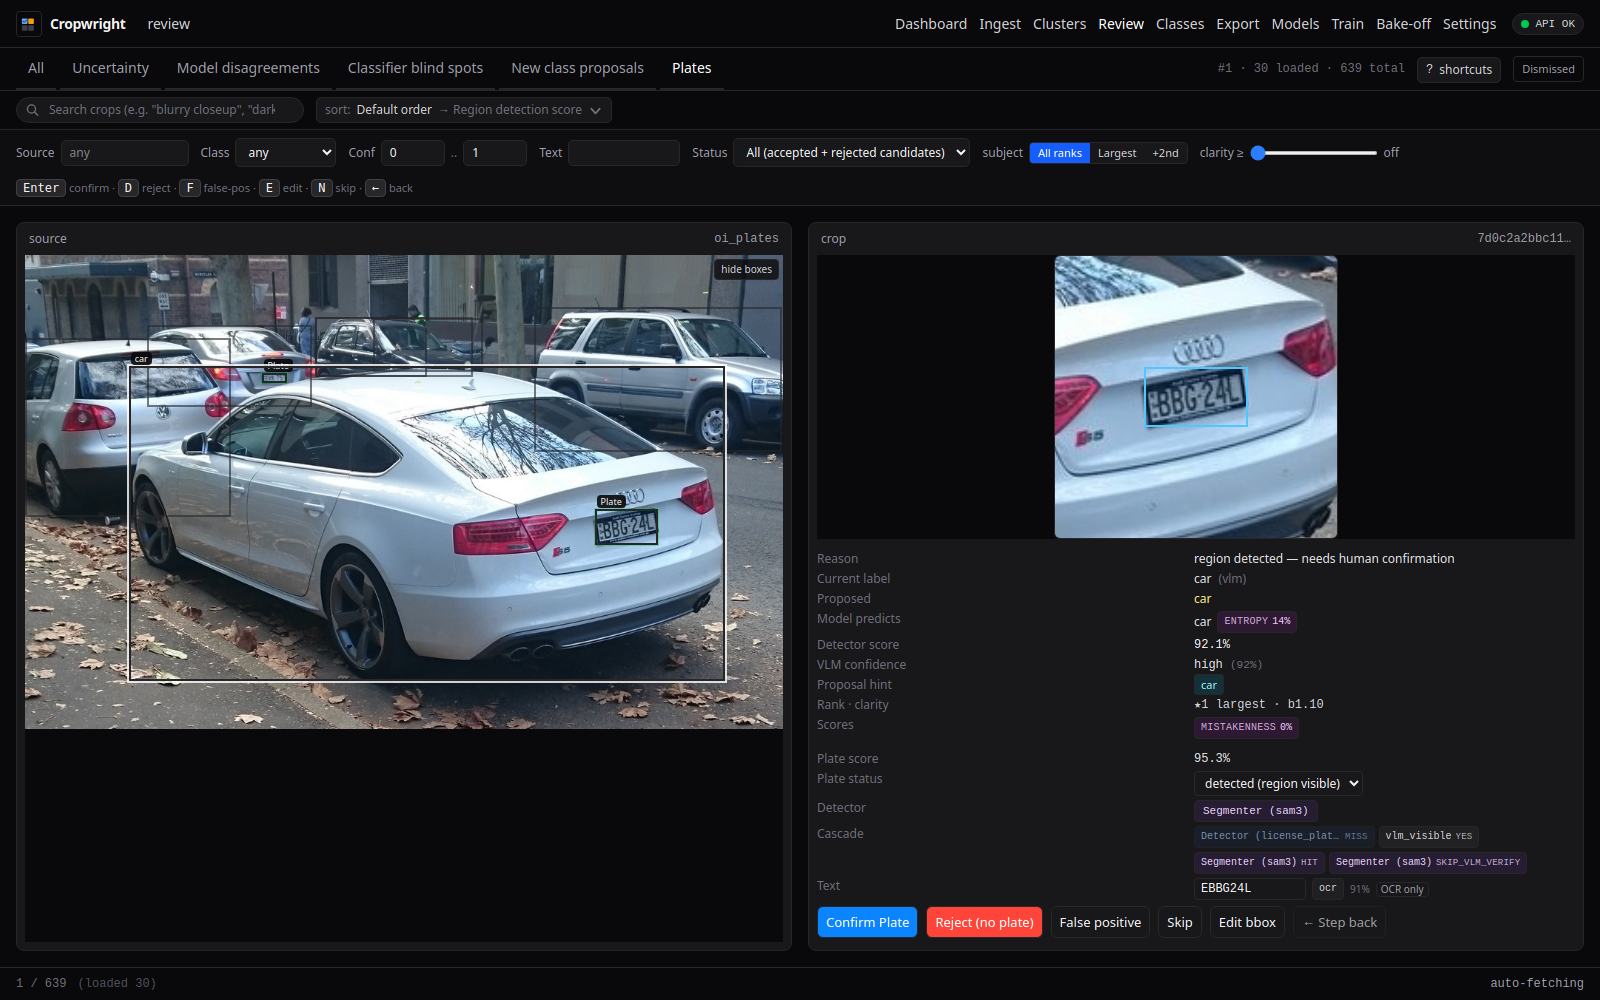The image size is (1600, 1000).
Task: Open the Bake-off menu item
Action: (1403, 24)
